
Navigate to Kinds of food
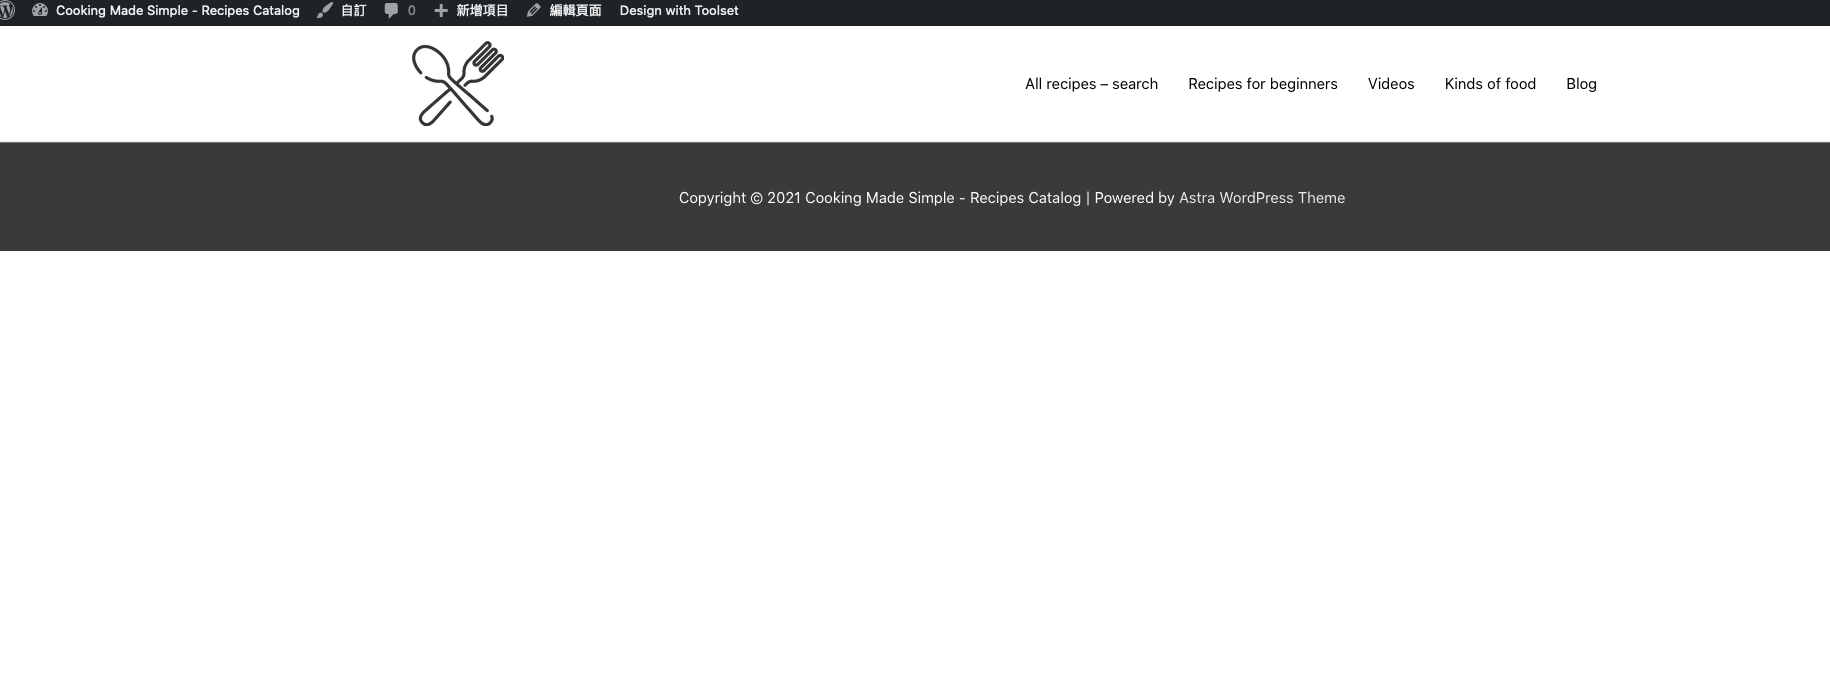(x=1490, y=84)
